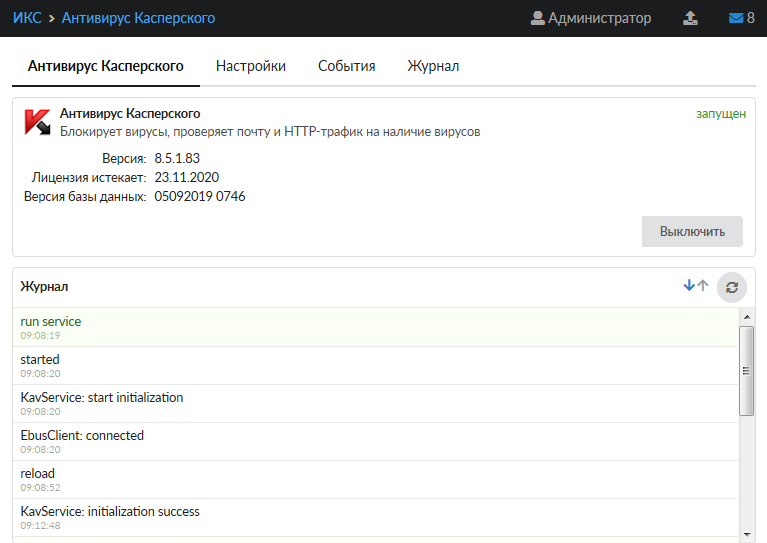Click the antivirus description about blocking viruses

point(270,132)
